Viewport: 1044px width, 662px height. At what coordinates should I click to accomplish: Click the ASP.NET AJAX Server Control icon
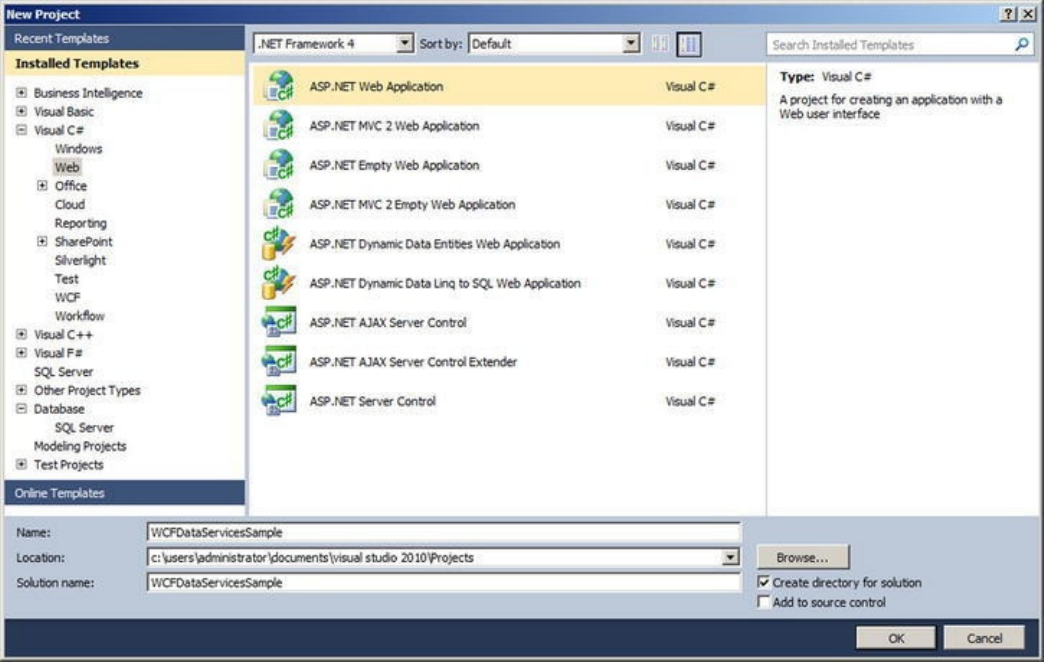(x=279, y=322)
